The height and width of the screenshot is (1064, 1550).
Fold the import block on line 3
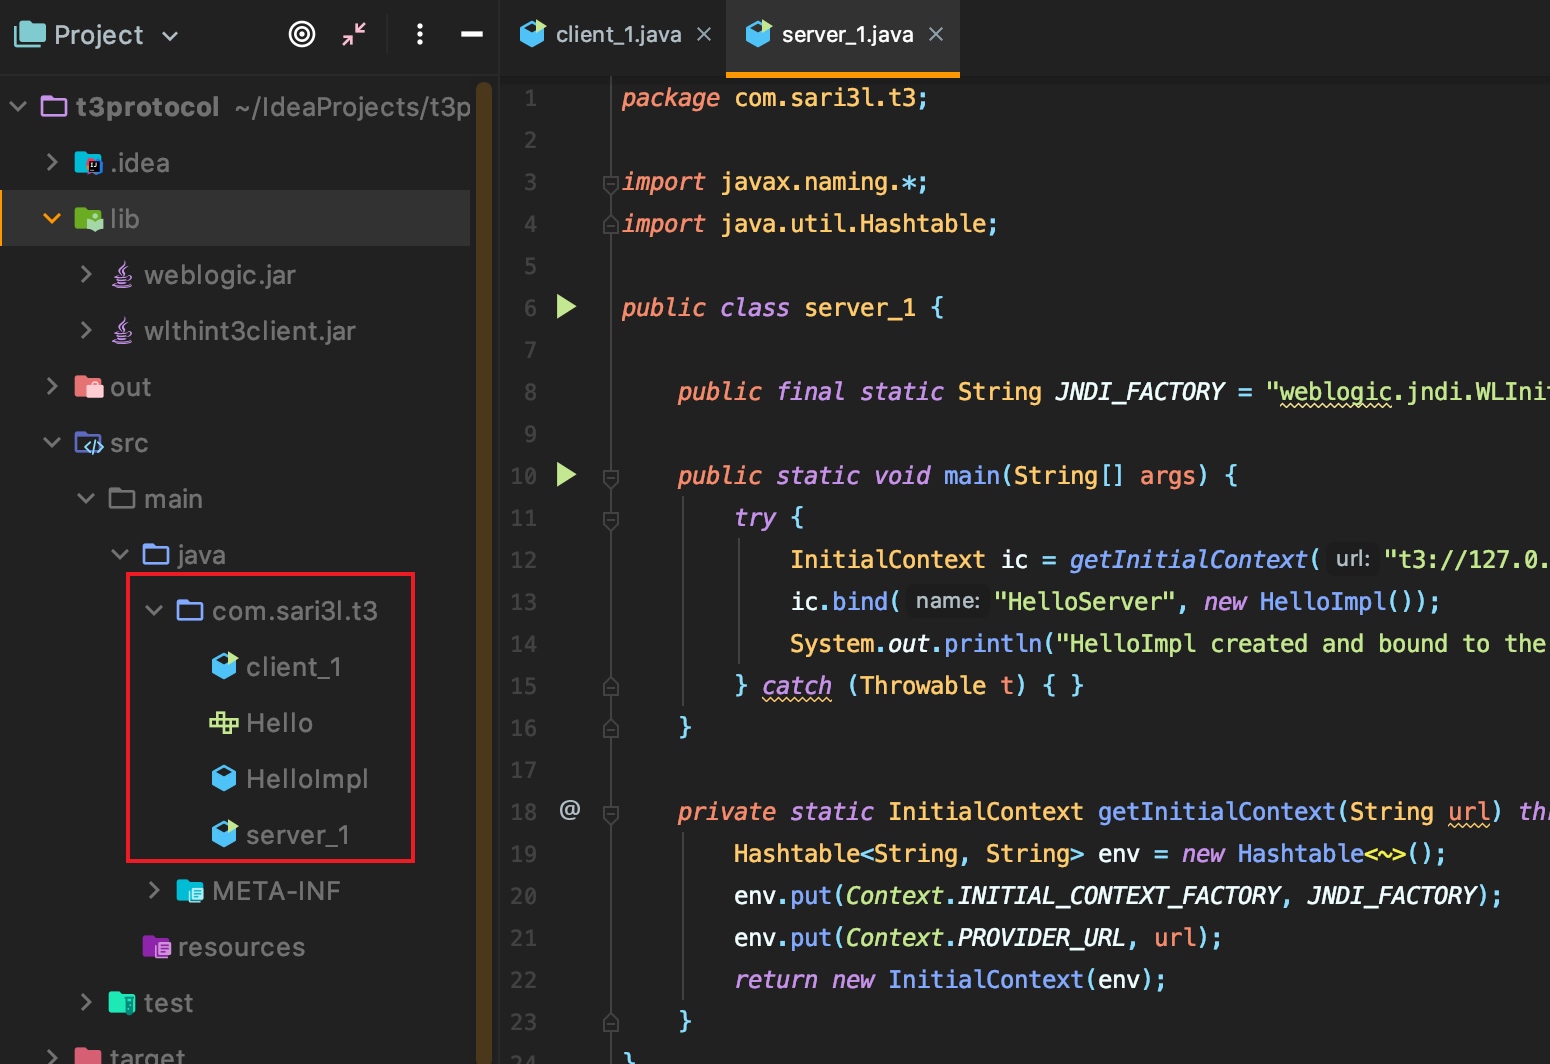click(x=610, y=182)
